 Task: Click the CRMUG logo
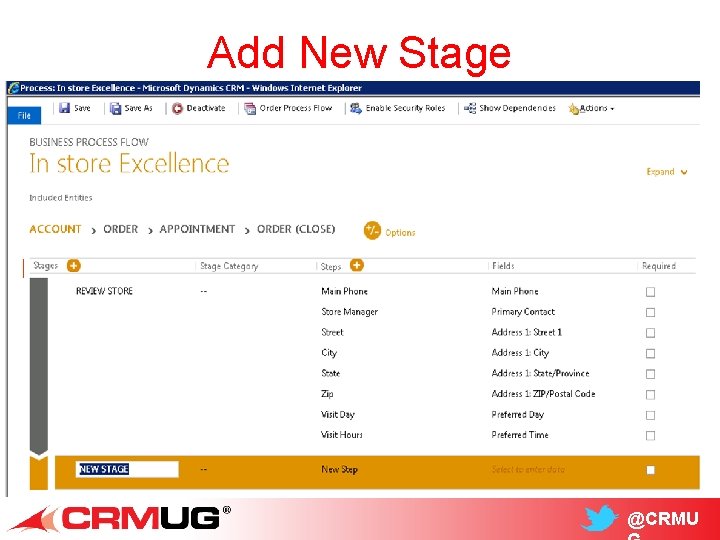(x=120, y=519)
